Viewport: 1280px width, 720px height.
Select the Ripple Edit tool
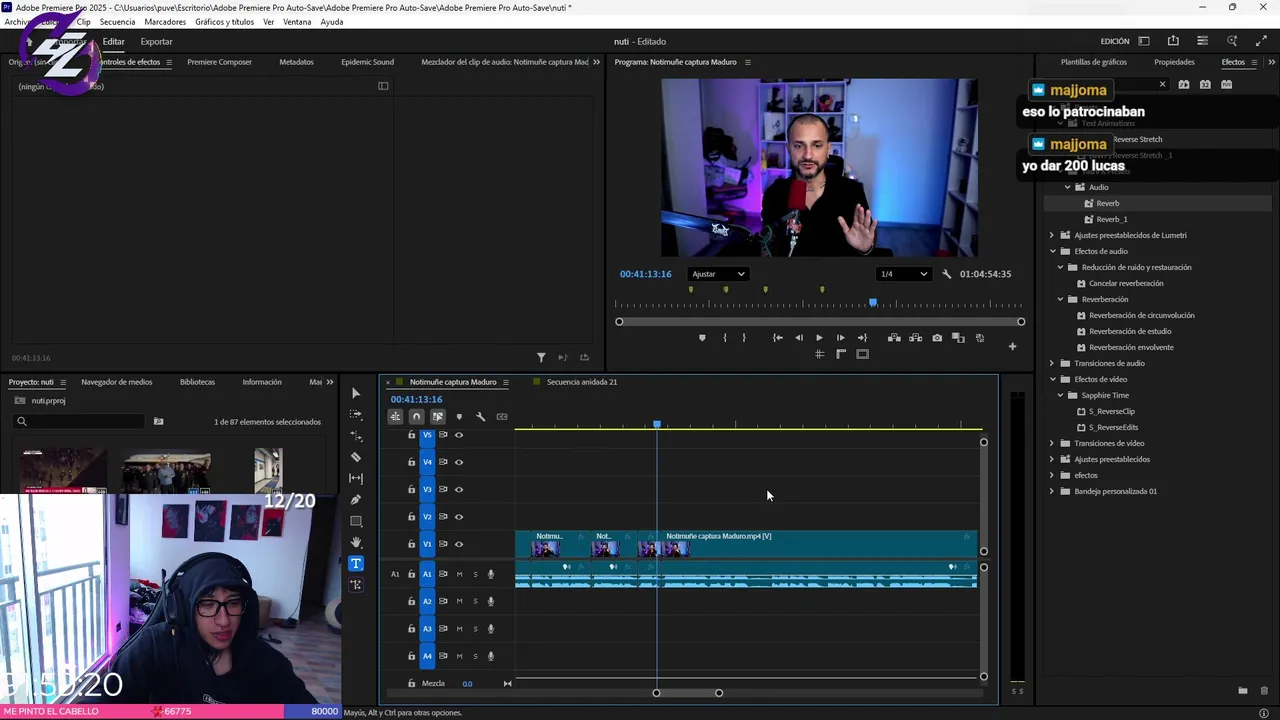click(x=356, y=436)
